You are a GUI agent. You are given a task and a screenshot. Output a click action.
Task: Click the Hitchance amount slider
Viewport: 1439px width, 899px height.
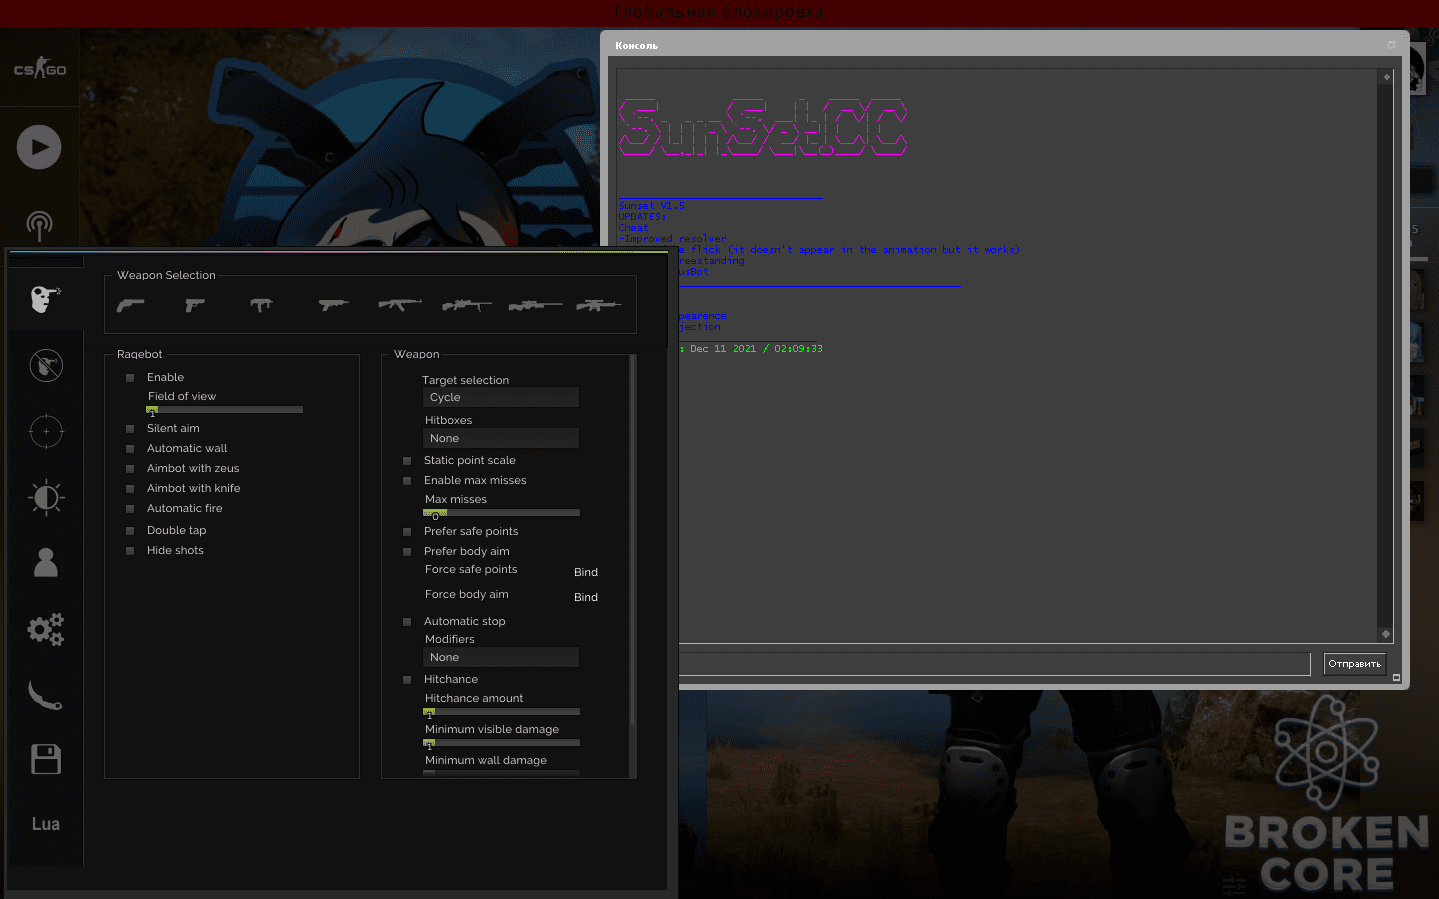pos(502,711)
